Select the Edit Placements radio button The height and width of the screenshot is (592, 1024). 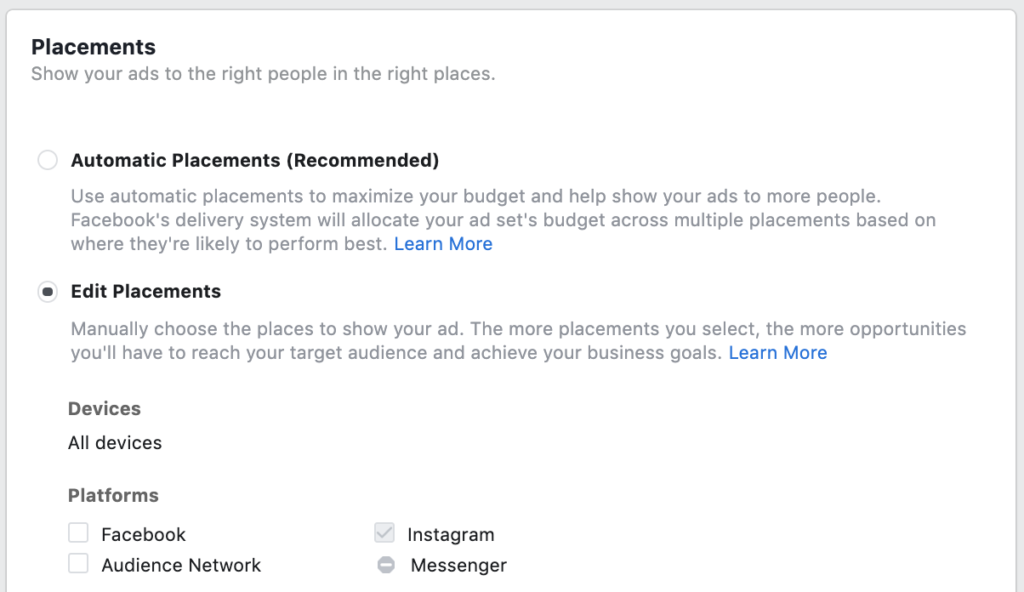[47, 292]
